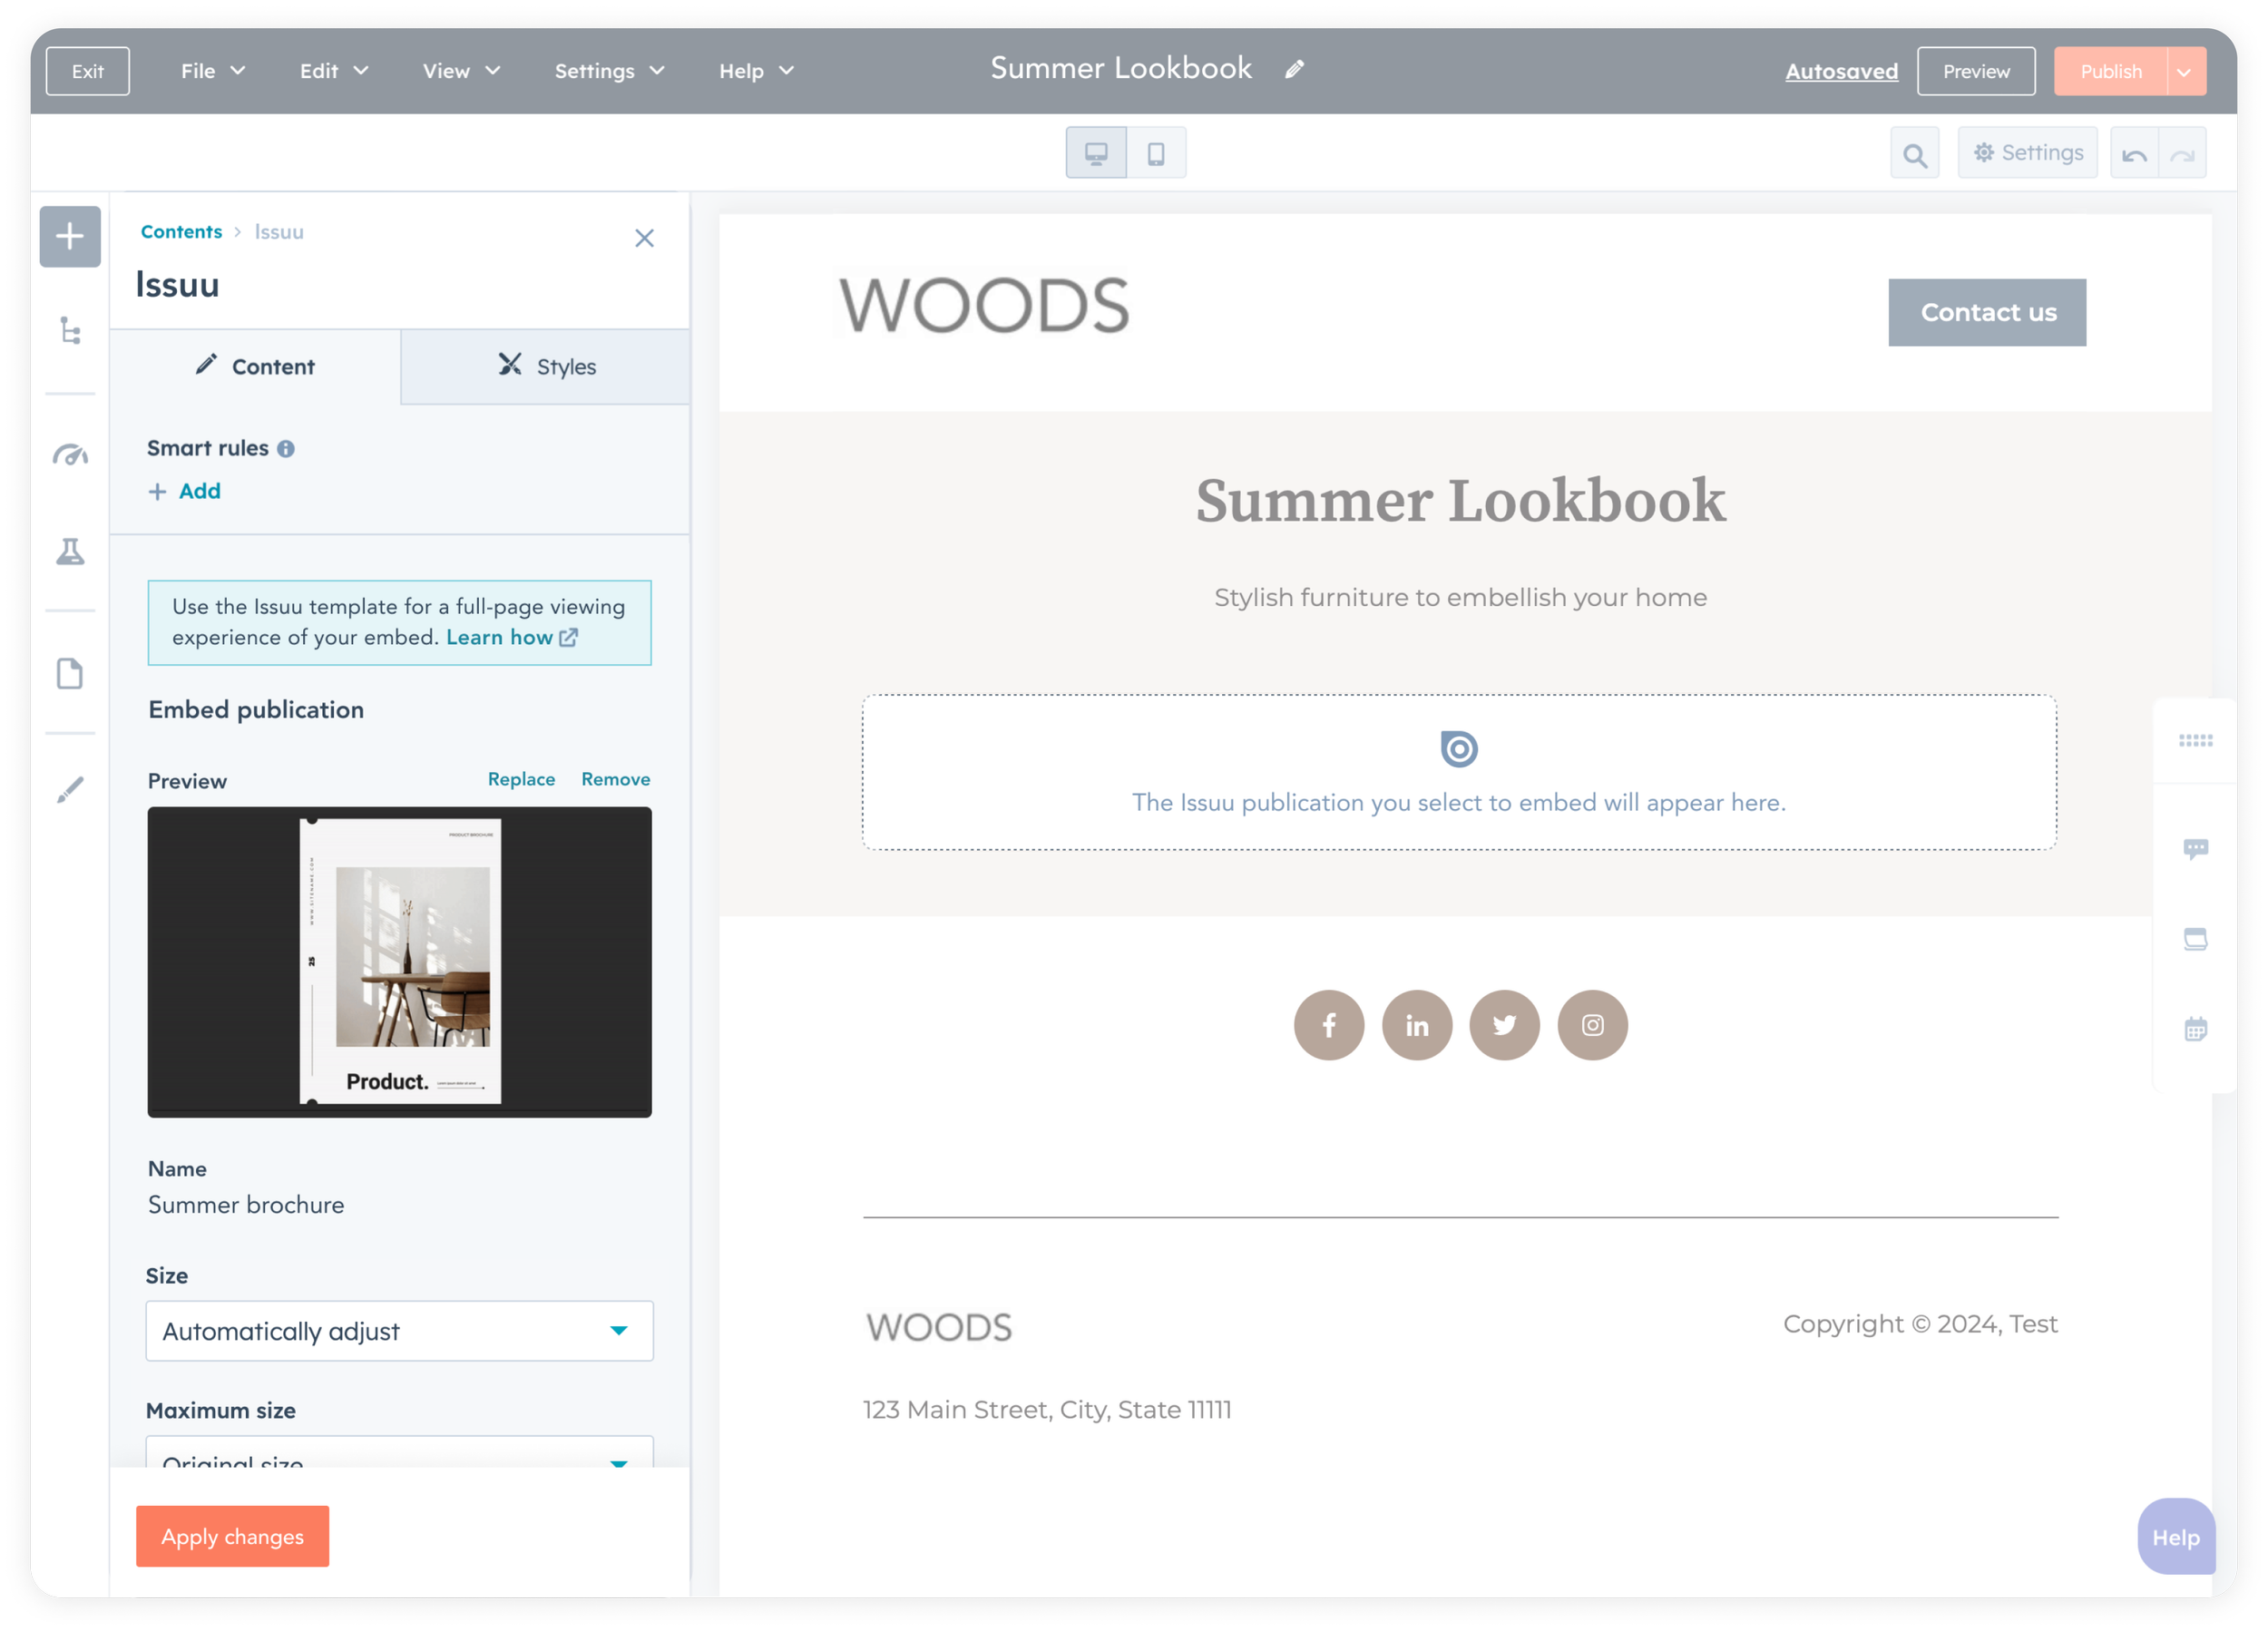Click the plus Add module icon
The image size is (2268, 1631).
pyautogui.click(x=70, y=237)
